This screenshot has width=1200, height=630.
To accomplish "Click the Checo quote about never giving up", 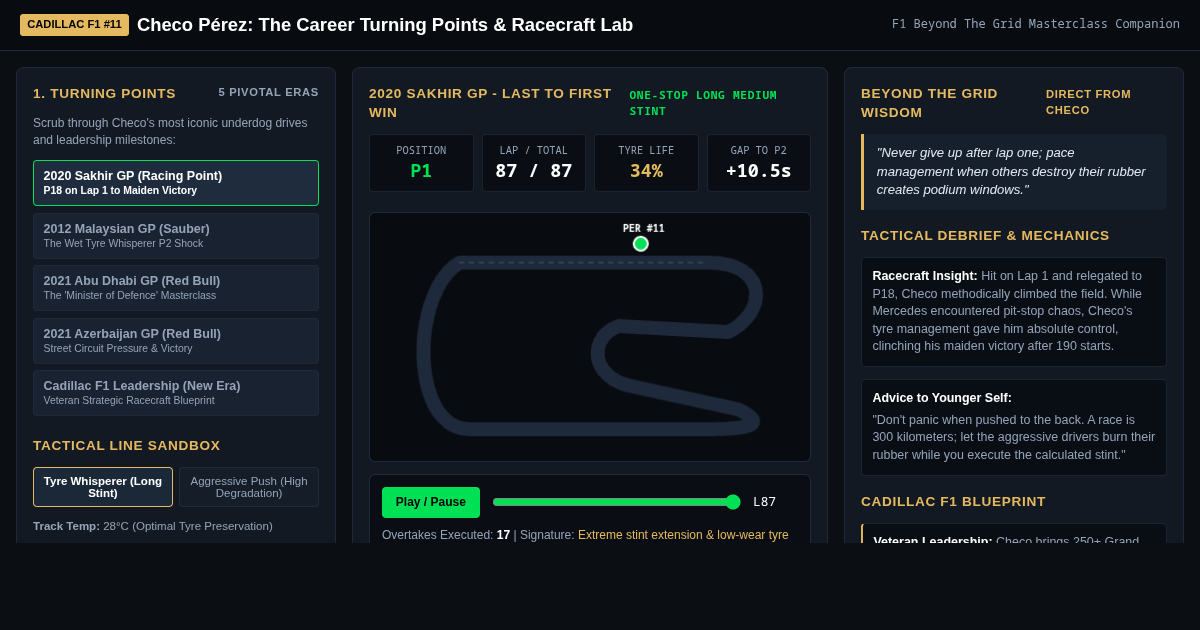I will pyautogui.click(x=1014, y=172).
